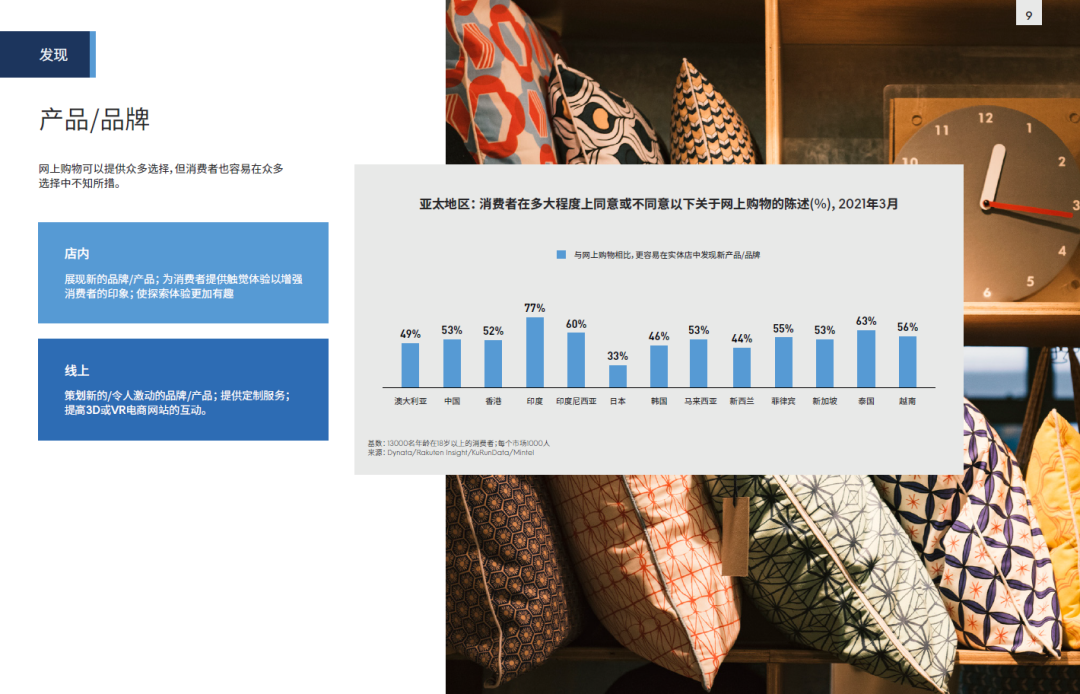
Task: Click the 63% value label
Action: (x=866, y=321)
